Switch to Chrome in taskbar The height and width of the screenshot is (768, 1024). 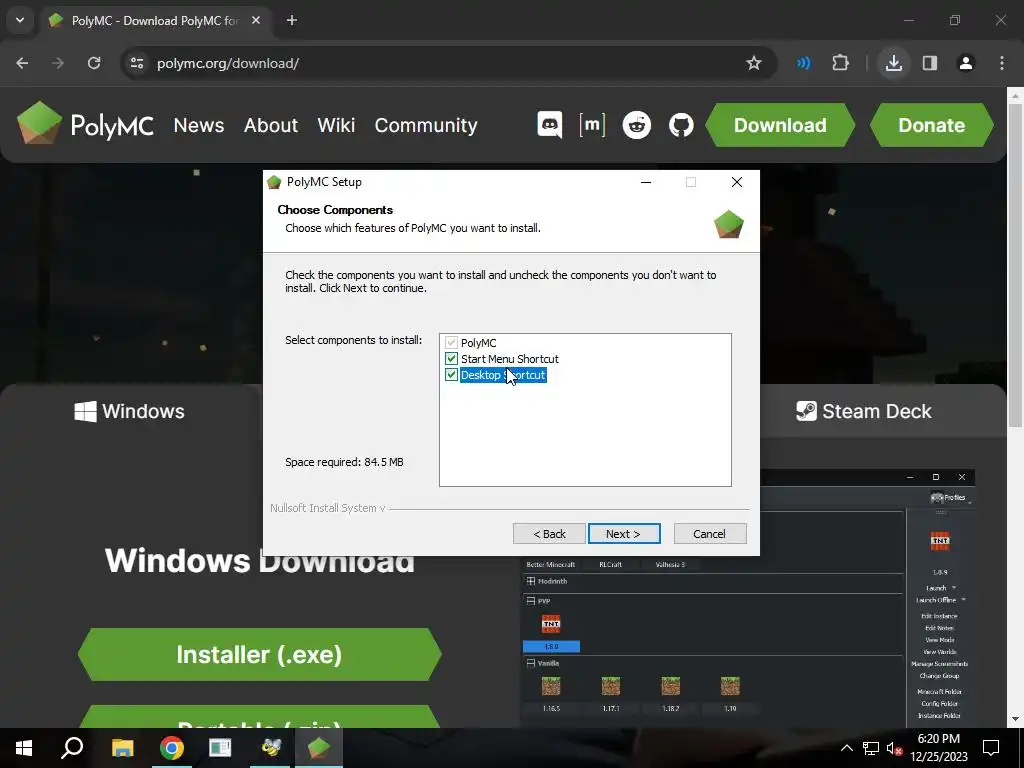coord(171,748)
